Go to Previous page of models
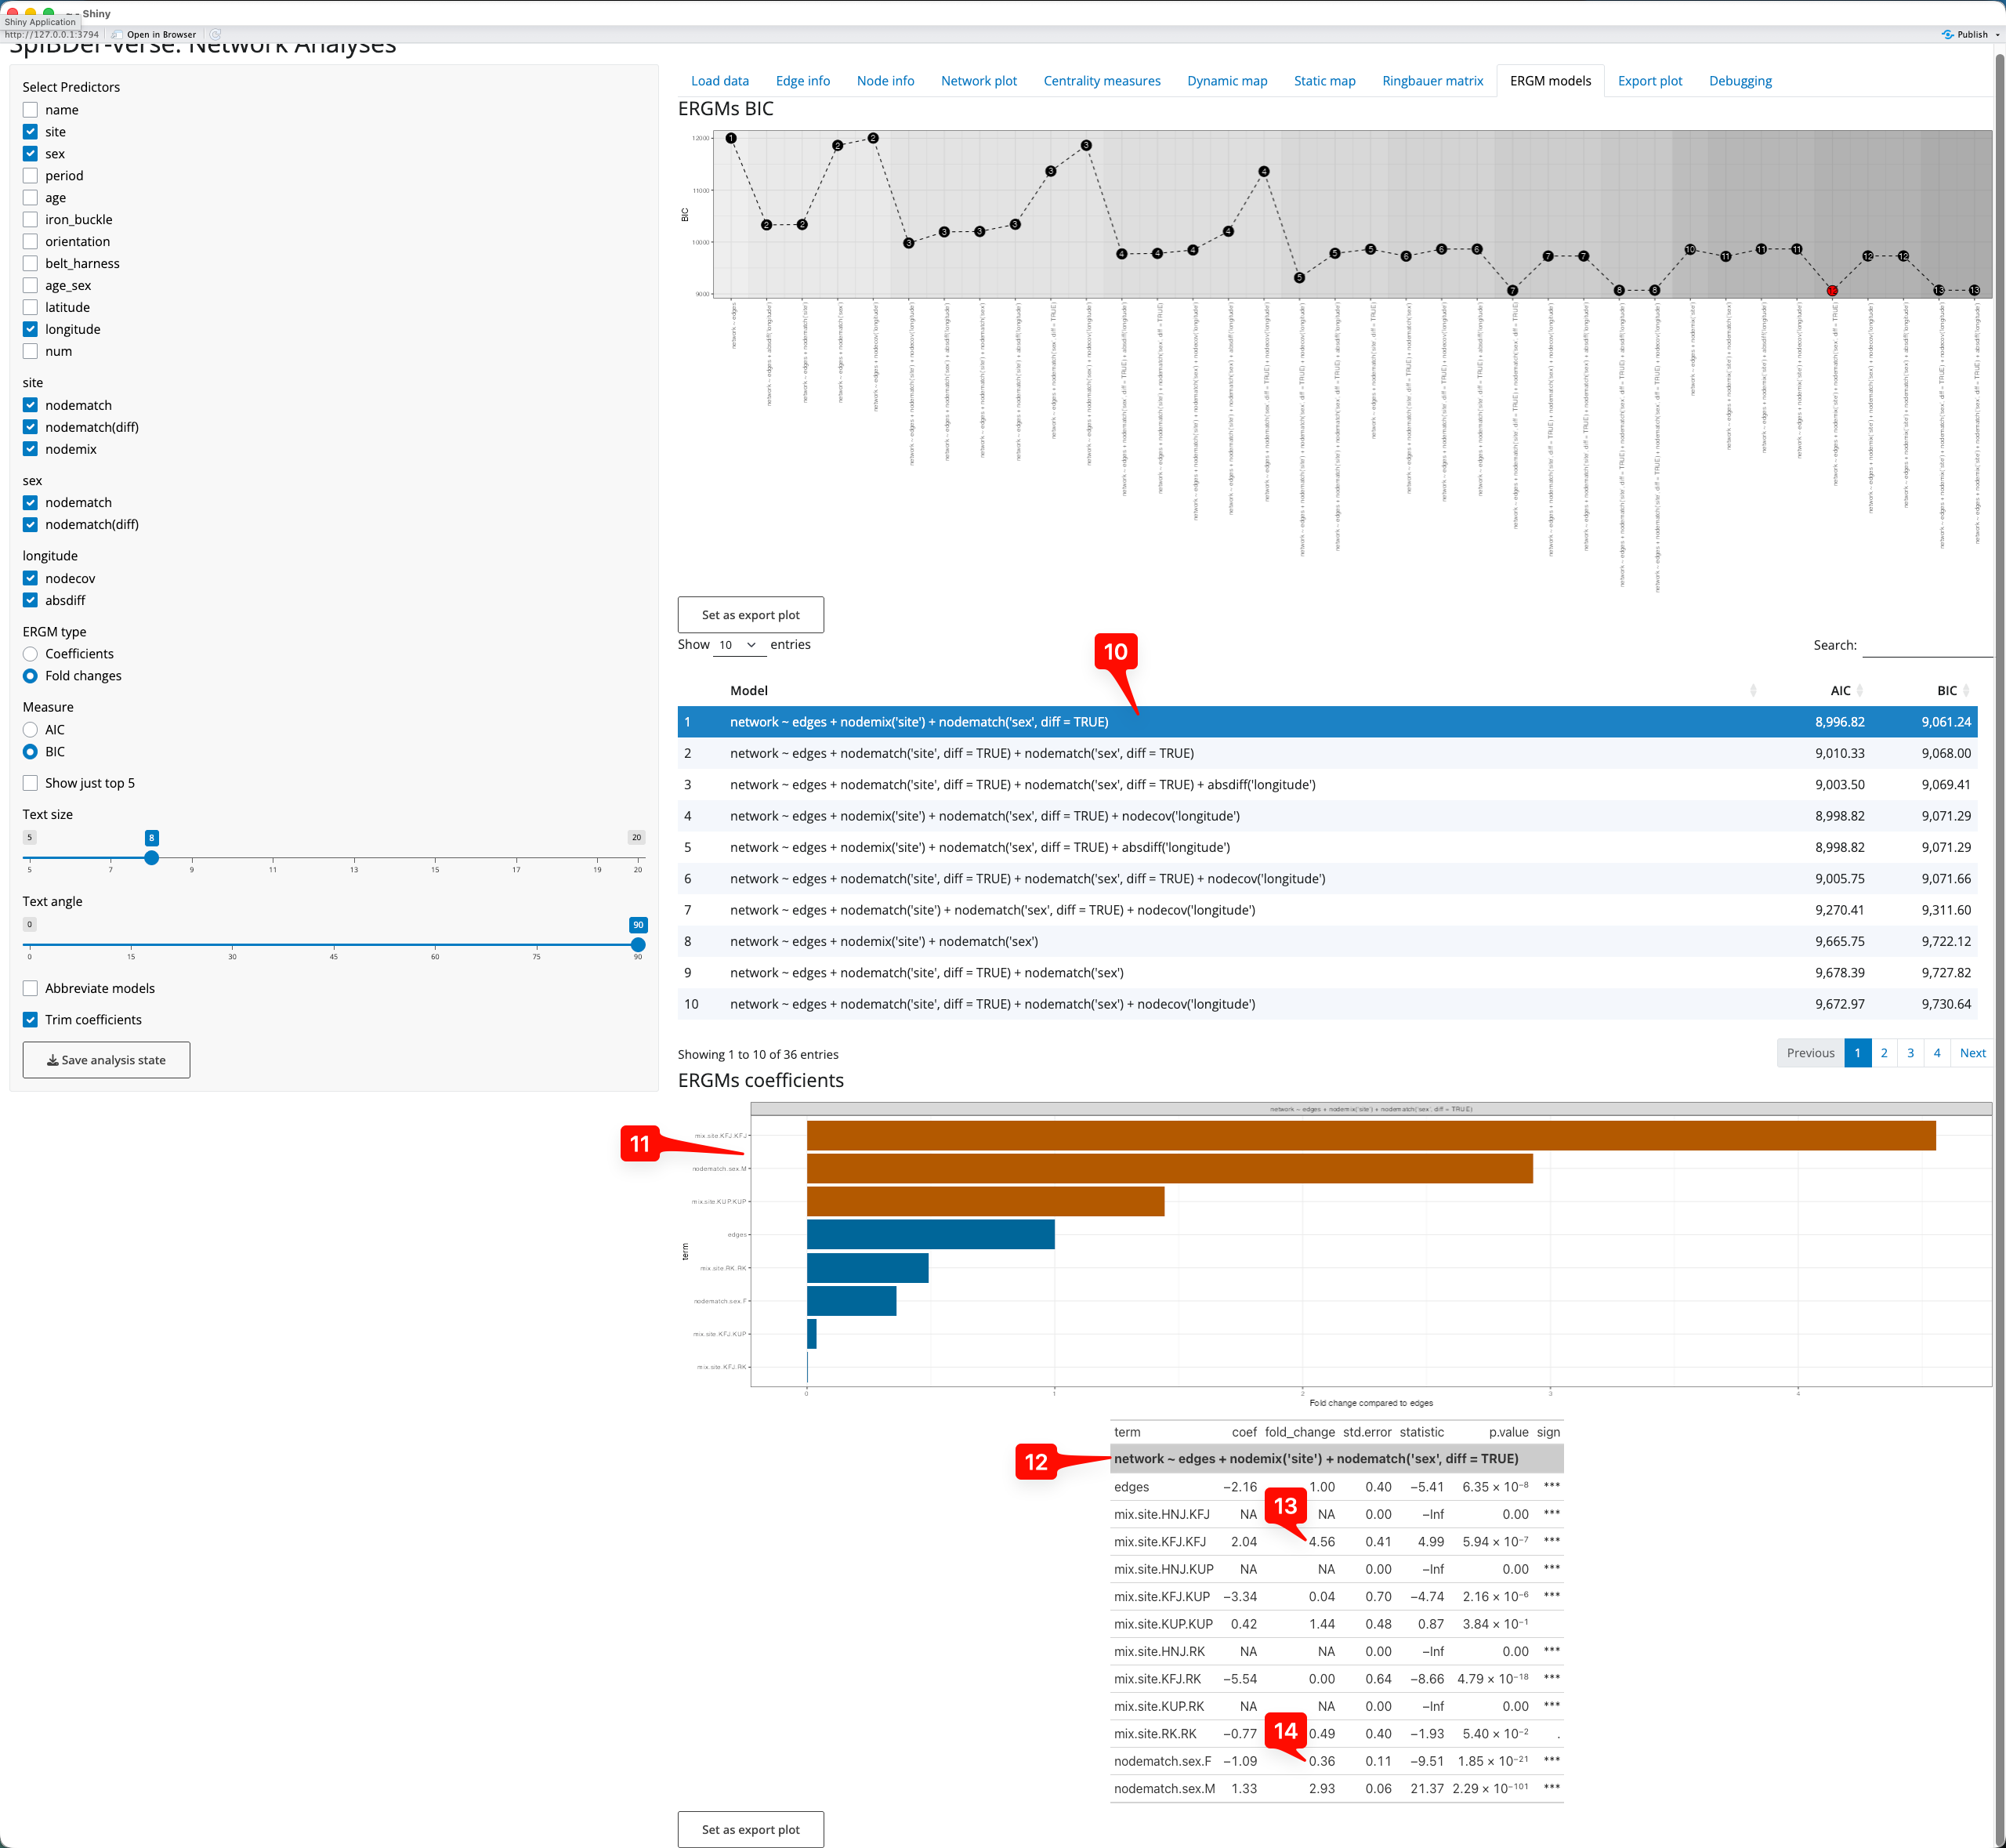 (1810, 1053)
